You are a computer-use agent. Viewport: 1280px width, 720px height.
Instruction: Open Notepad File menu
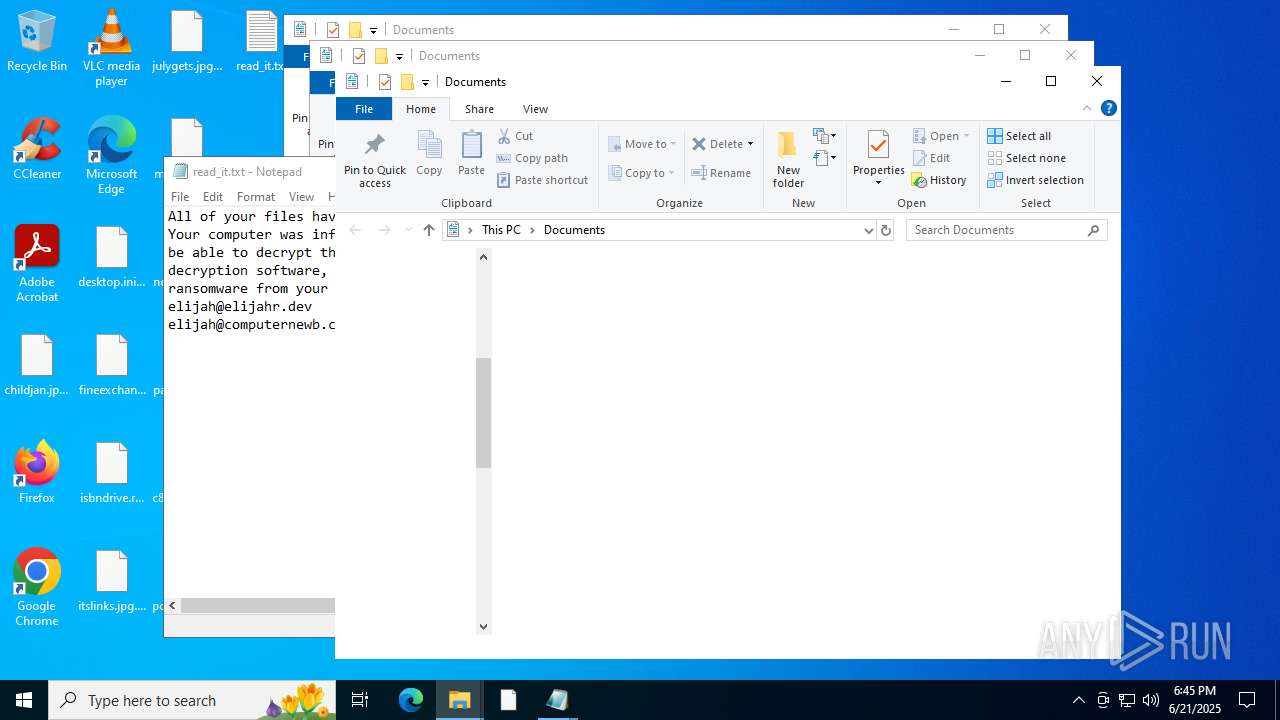(x=180, y=197)
